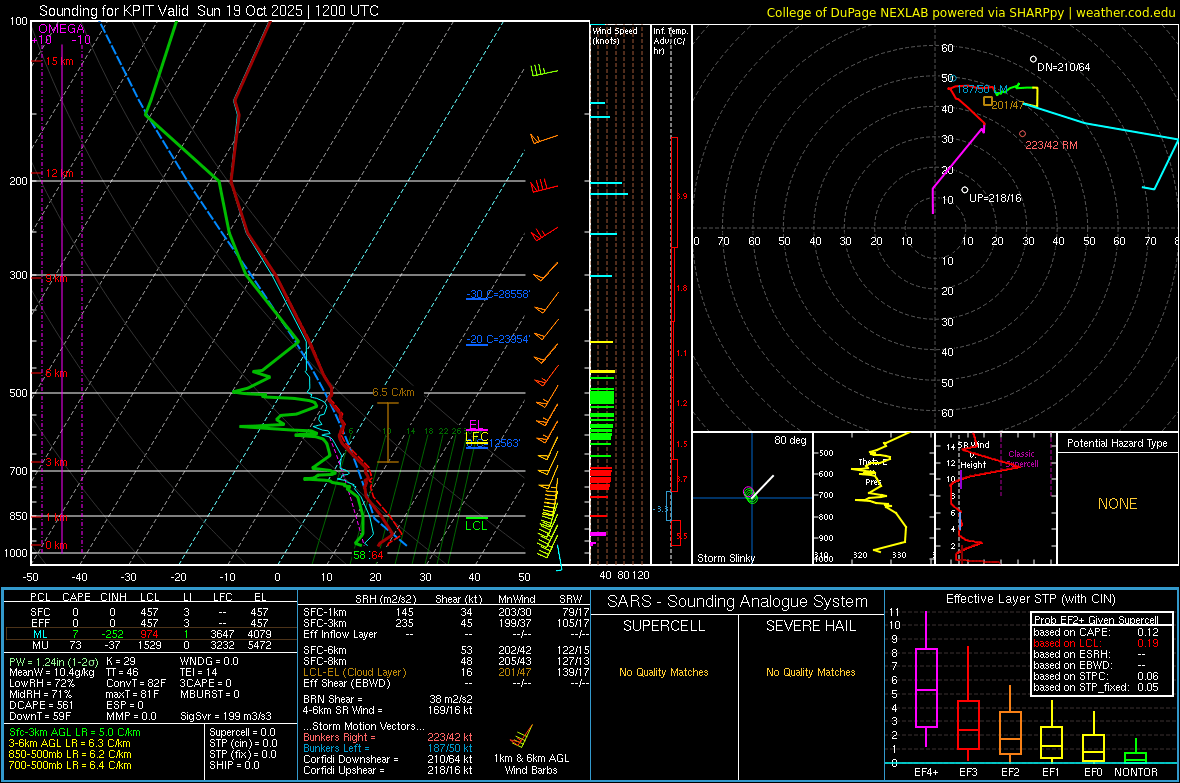Click the '80 deg' slinky angle text
This screenshot has width=1180, height=783.
click(x=789, y=440)
